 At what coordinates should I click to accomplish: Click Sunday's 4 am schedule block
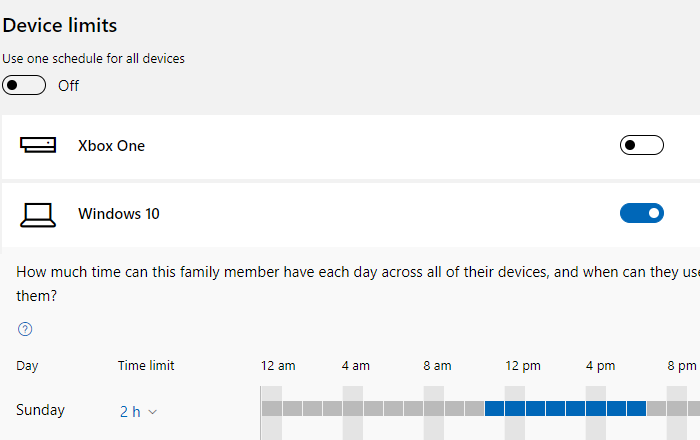point(353,408)
